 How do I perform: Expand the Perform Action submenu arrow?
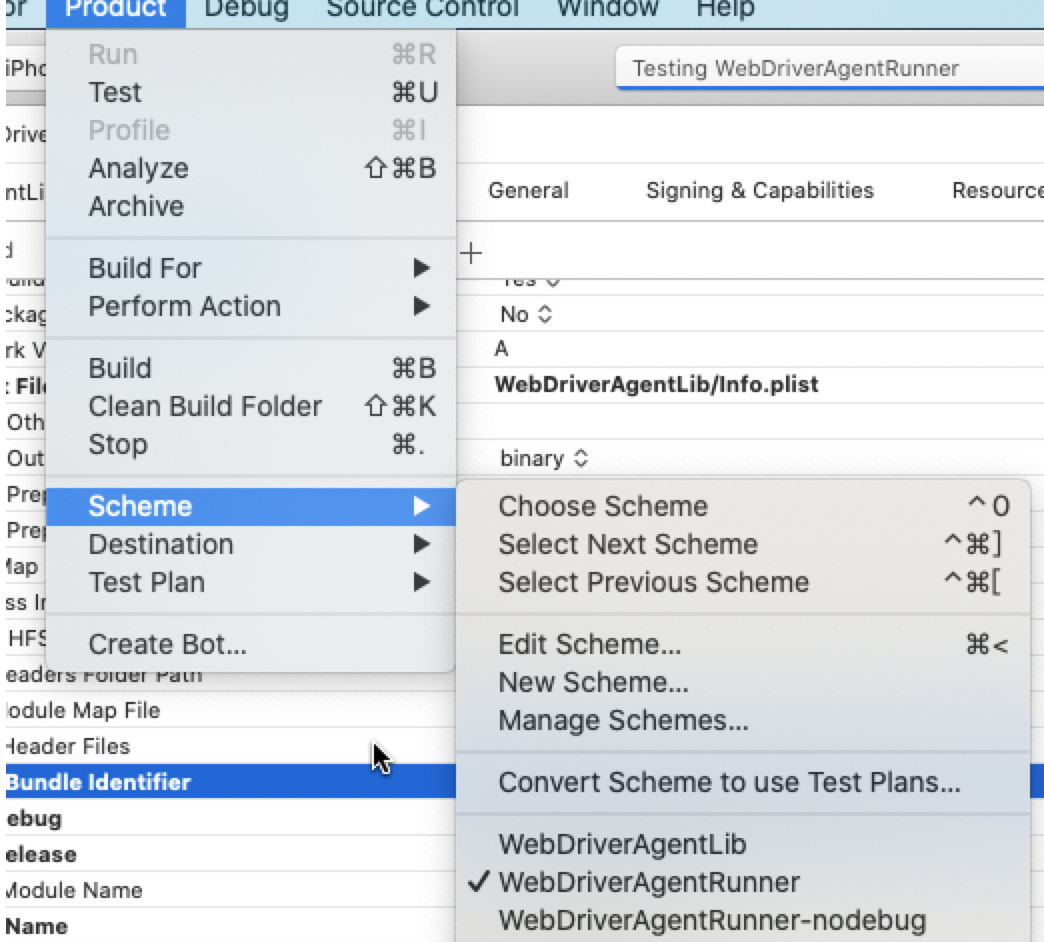pos(421,306)
